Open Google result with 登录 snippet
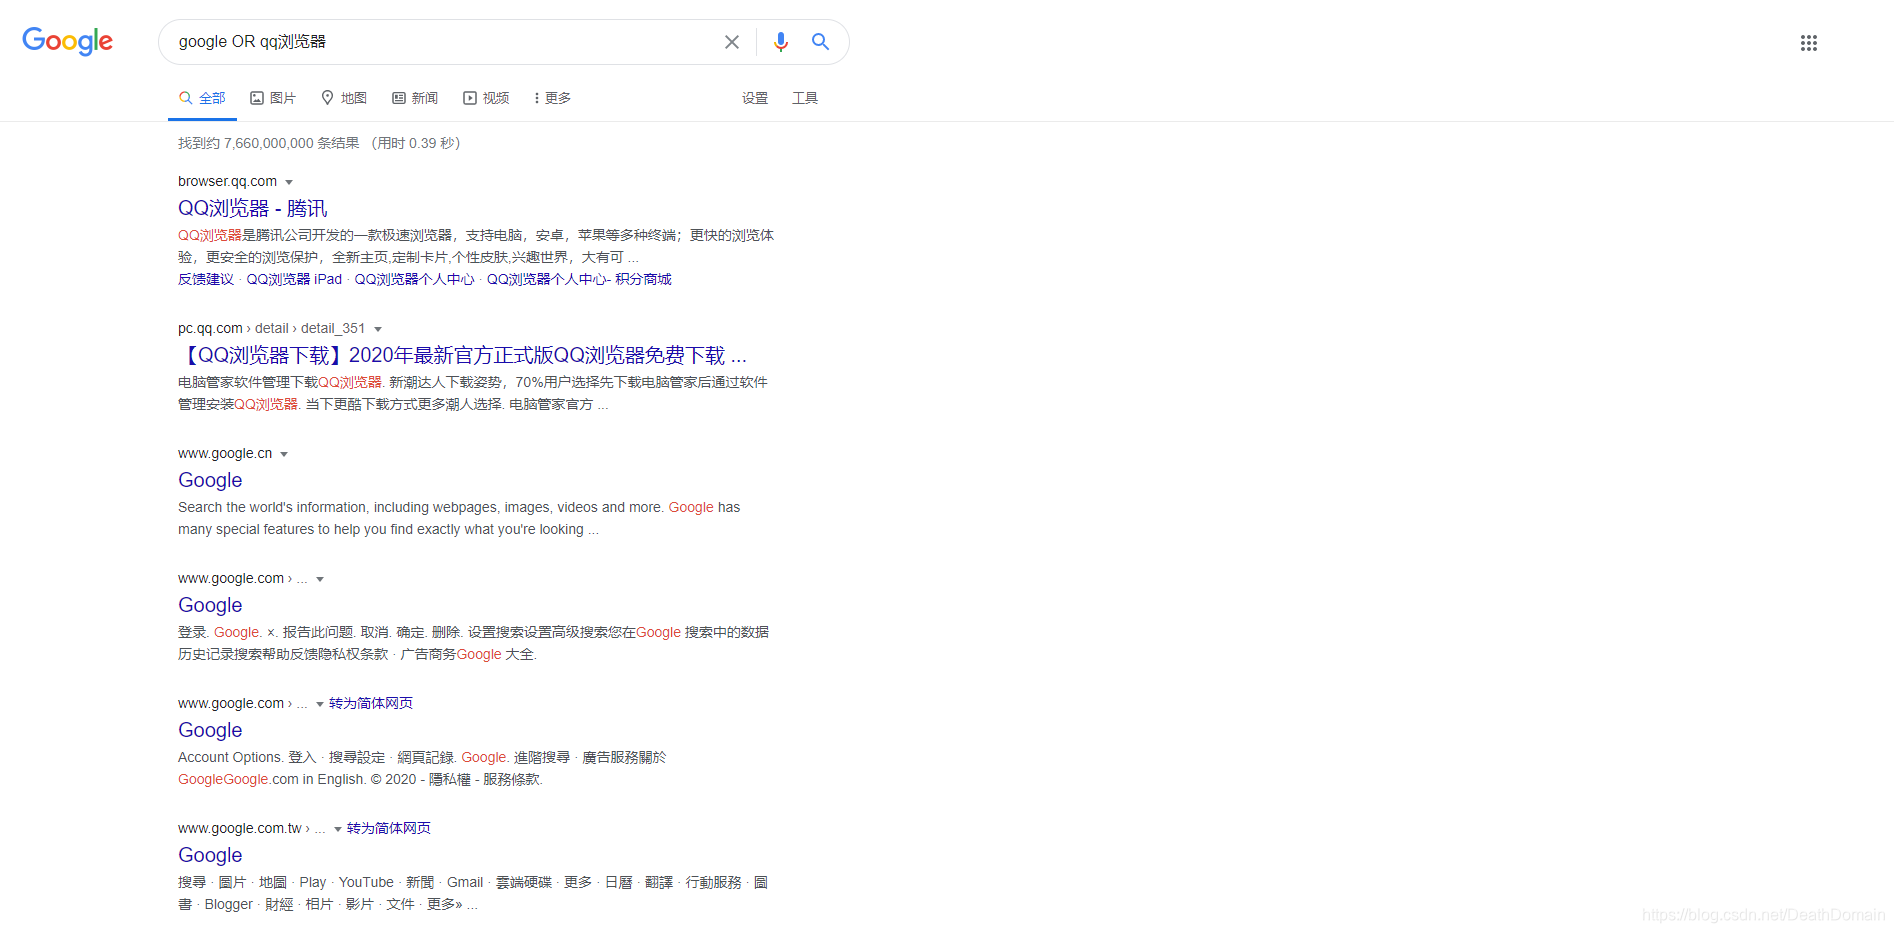Image resolution: width=1894 pixels, height=933 pixels. [210, 605]
